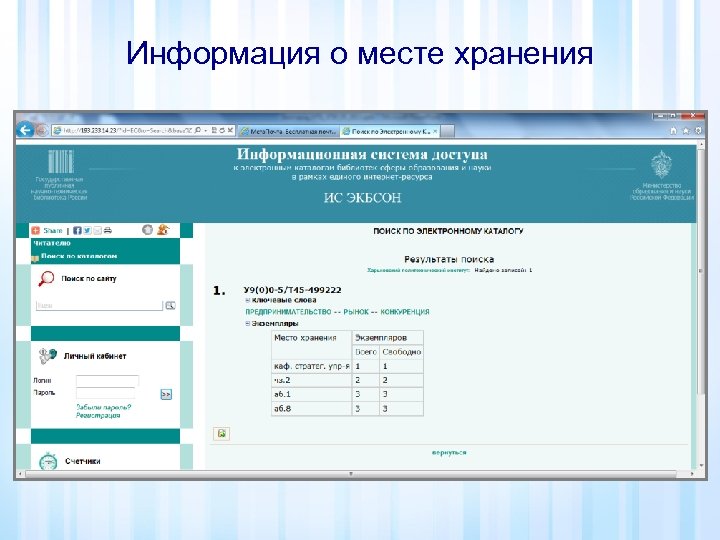The width and height of the screenshot is (720, 540).
Task: Click the orange Share plus icon
Action: pyautogui.click(x=35, y=231)
